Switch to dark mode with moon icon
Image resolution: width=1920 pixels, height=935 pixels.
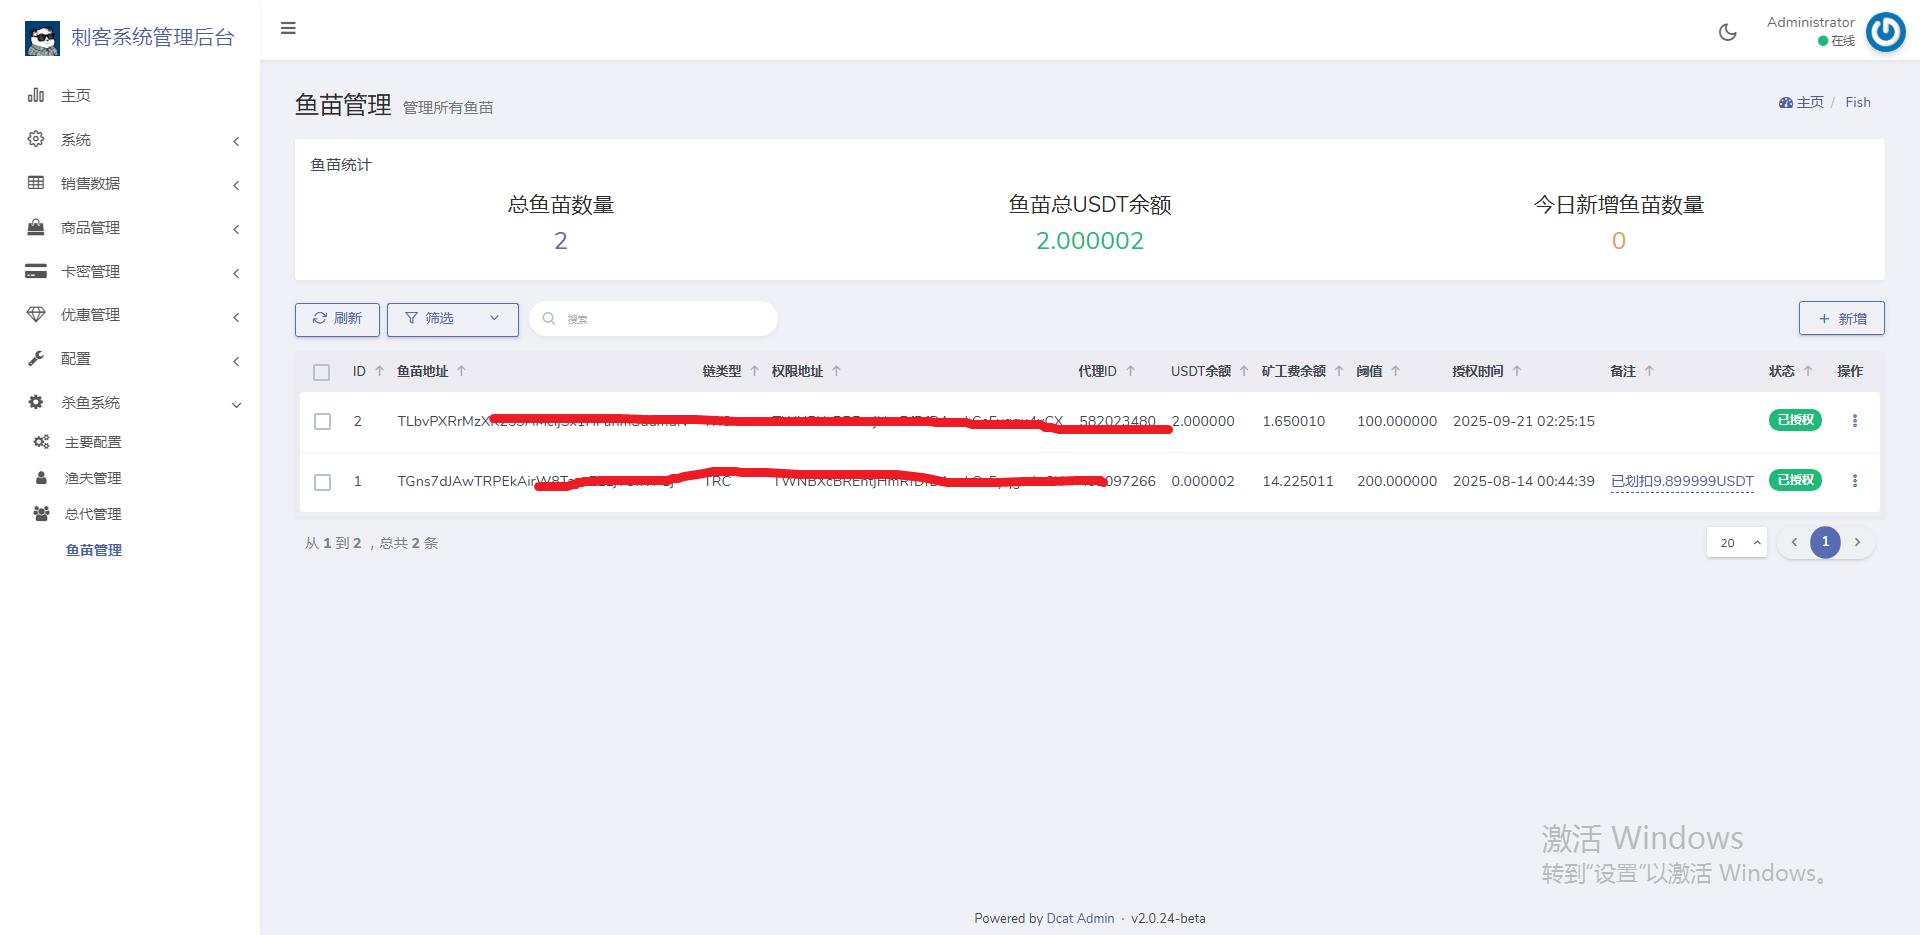[1727, 32]
